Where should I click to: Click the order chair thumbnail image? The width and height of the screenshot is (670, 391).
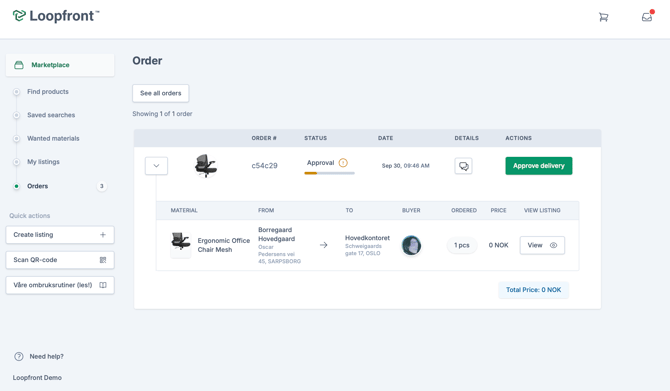click(x=206, y=166)
